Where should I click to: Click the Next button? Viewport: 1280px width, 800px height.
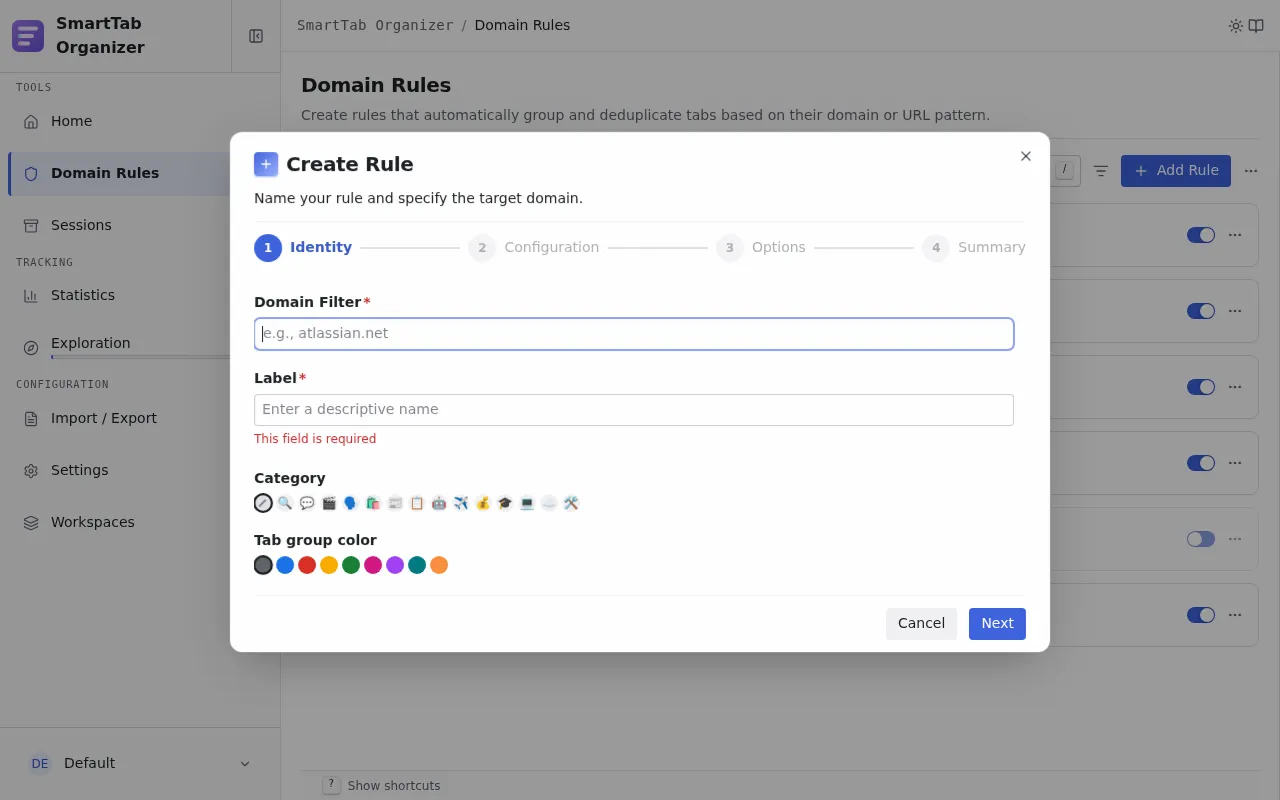tap(997, 624)
